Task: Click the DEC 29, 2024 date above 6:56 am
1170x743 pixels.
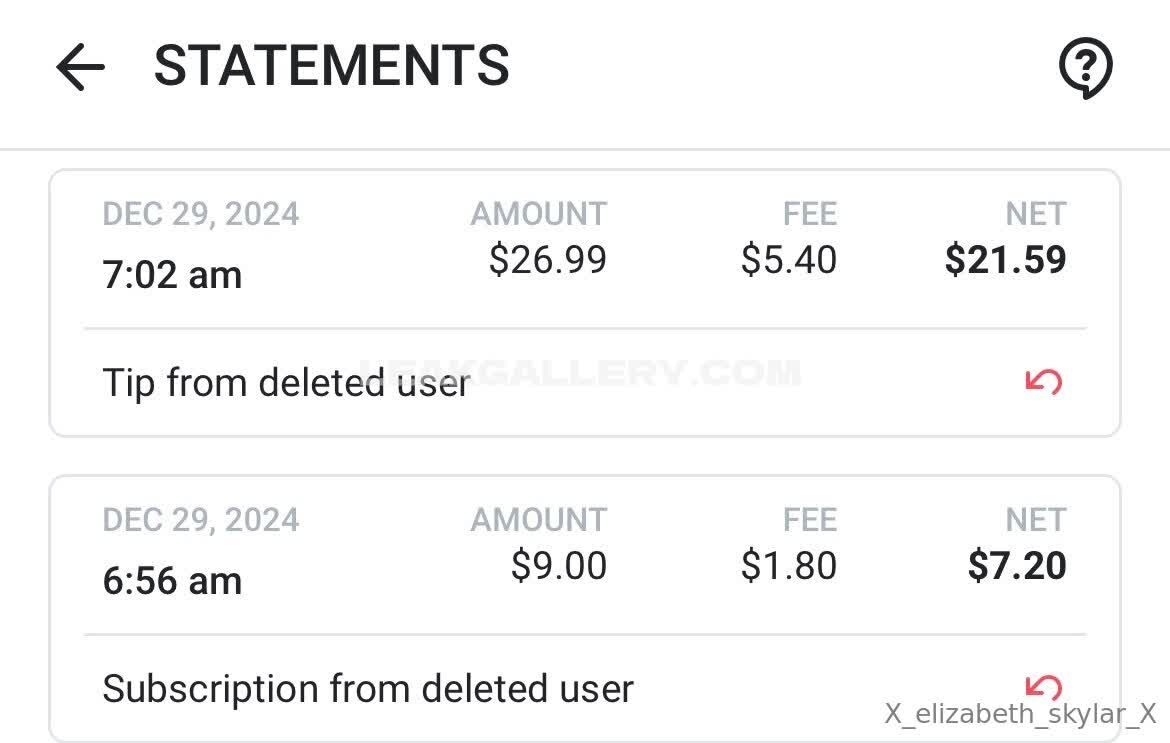Action: (x=201, y=520)
